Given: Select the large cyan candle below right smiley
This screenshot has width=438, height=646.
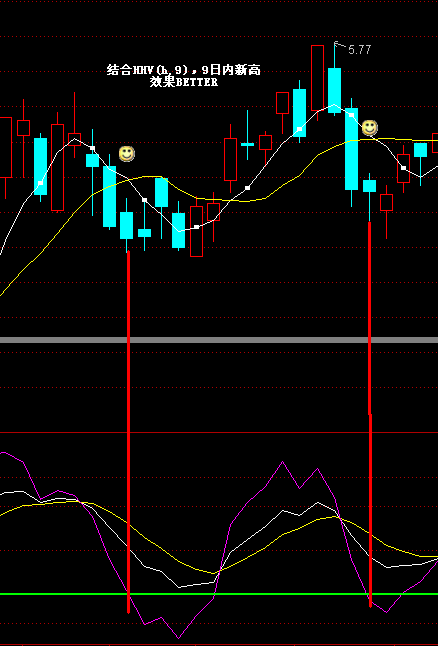Looking at the screenshot, I should pyautogui.click(x=351, y=149).
